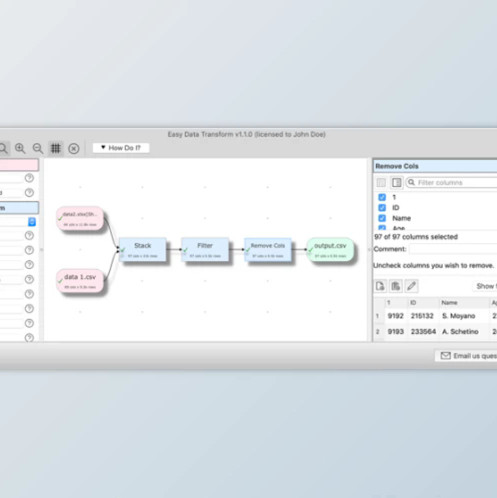Click the zoom in magnifier icon
Viewport: 497px width, 498px height.
click(x=20, y=148)
